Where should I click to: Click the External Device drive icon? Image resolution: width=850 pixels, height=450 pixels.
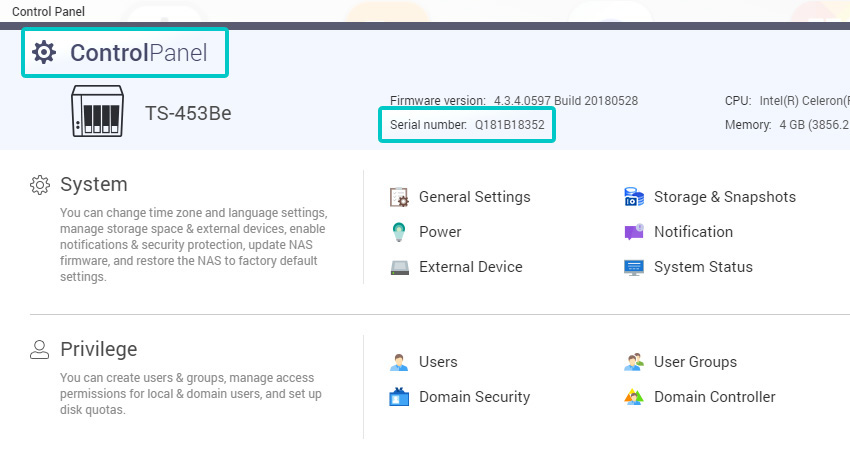point(399,267)
